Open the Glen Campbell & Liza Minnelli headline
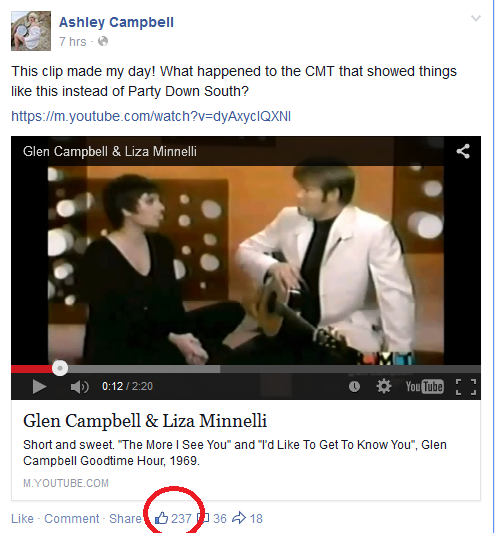 click(145, 421)
